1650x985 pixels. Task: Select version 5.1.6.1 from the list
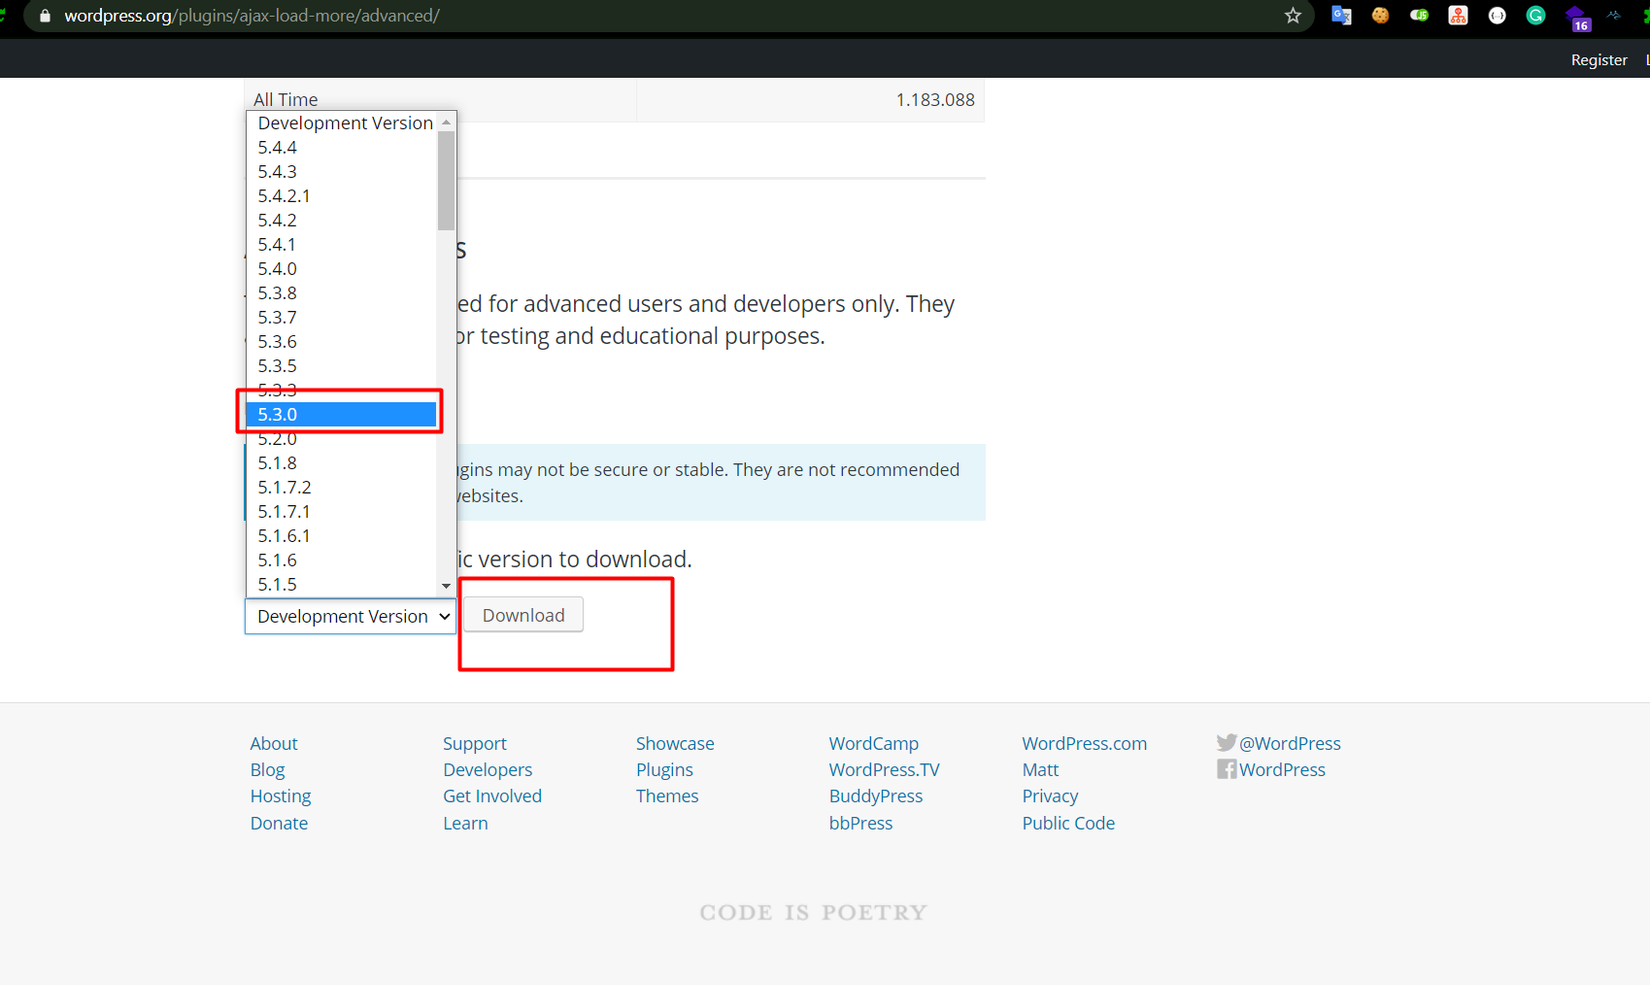pos(342,536)
